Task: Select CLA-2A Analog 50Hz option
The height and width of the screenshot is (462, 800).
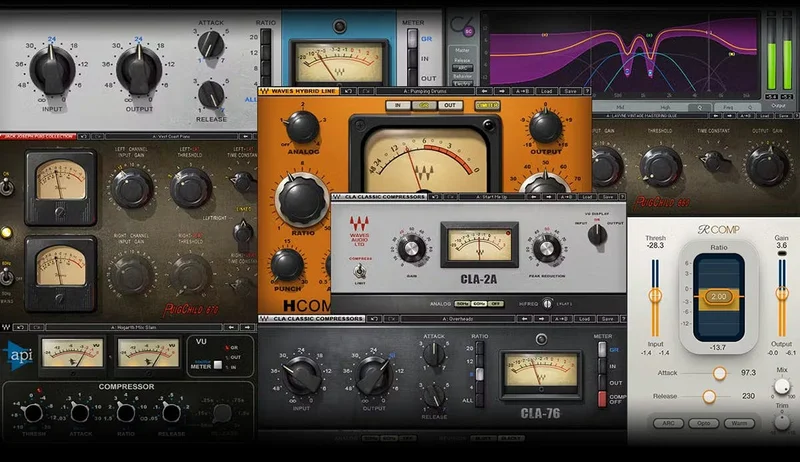Action: click(462, 304)
